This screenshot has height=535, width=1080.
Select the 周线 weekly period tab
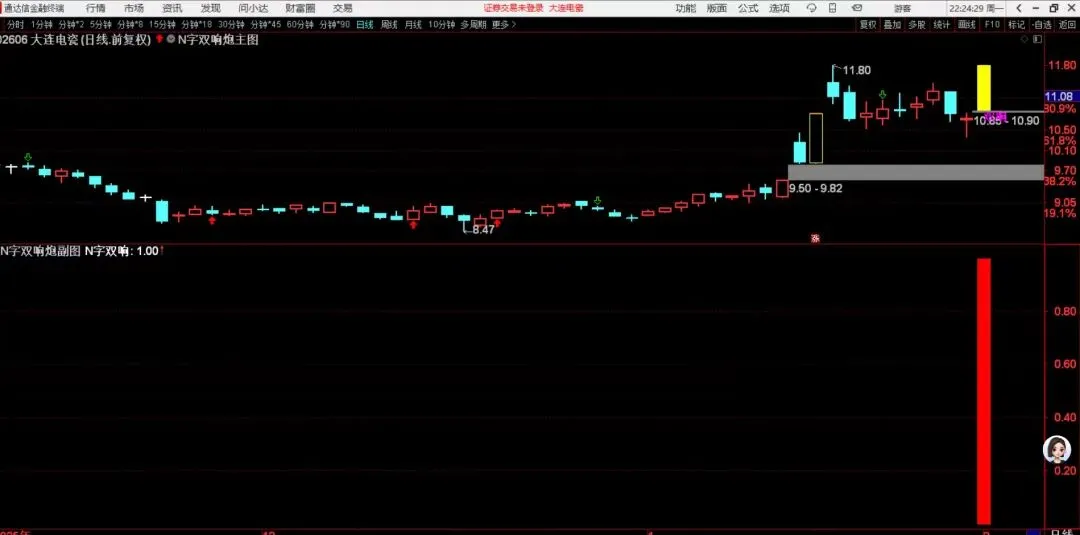(x=389, y=24)
